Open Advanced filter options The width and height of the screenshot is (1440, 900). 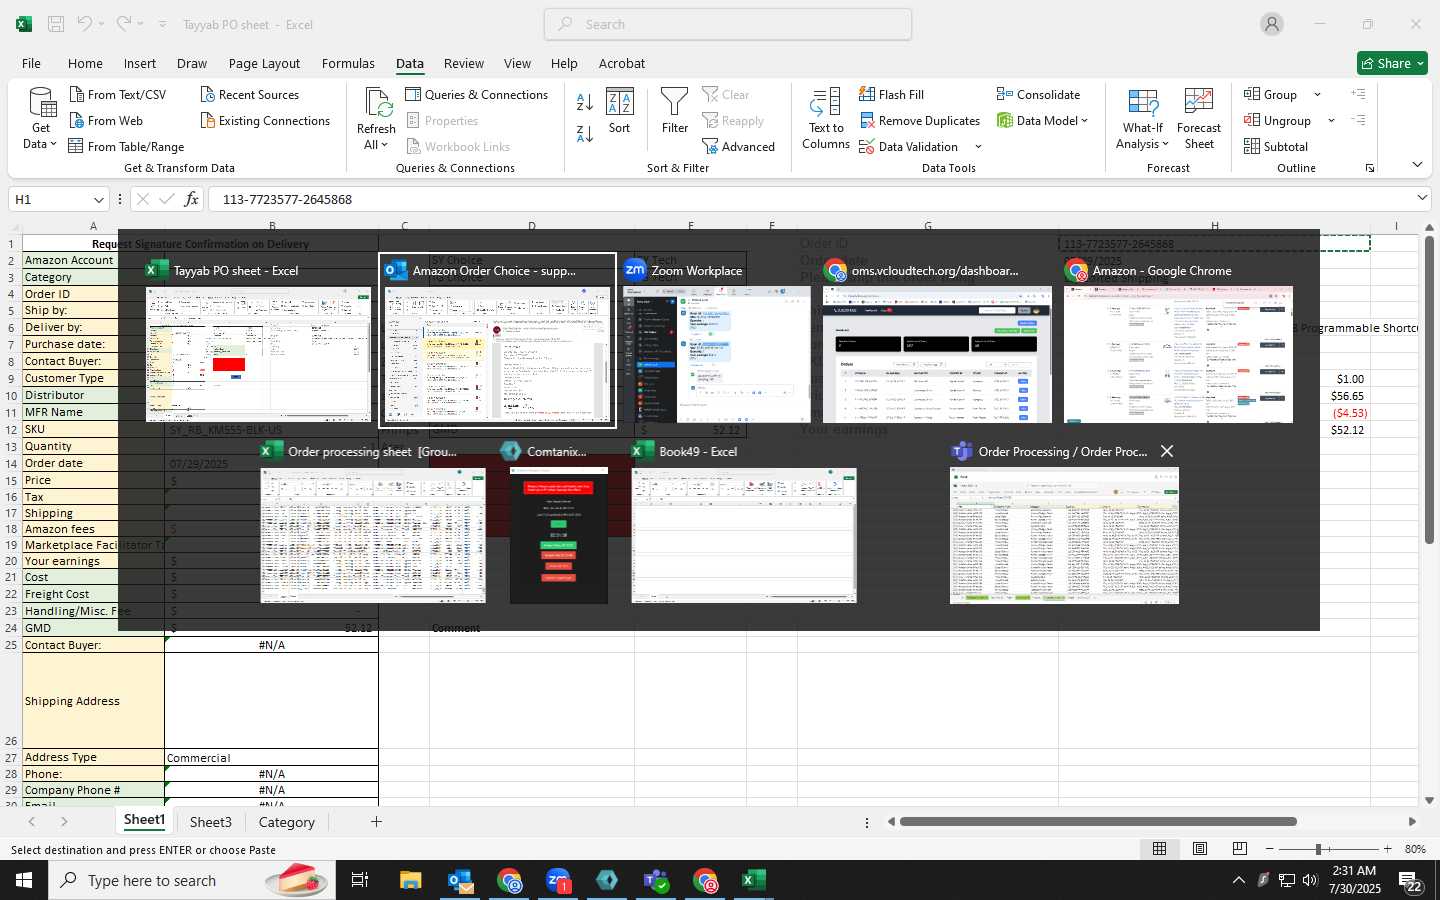738,146
